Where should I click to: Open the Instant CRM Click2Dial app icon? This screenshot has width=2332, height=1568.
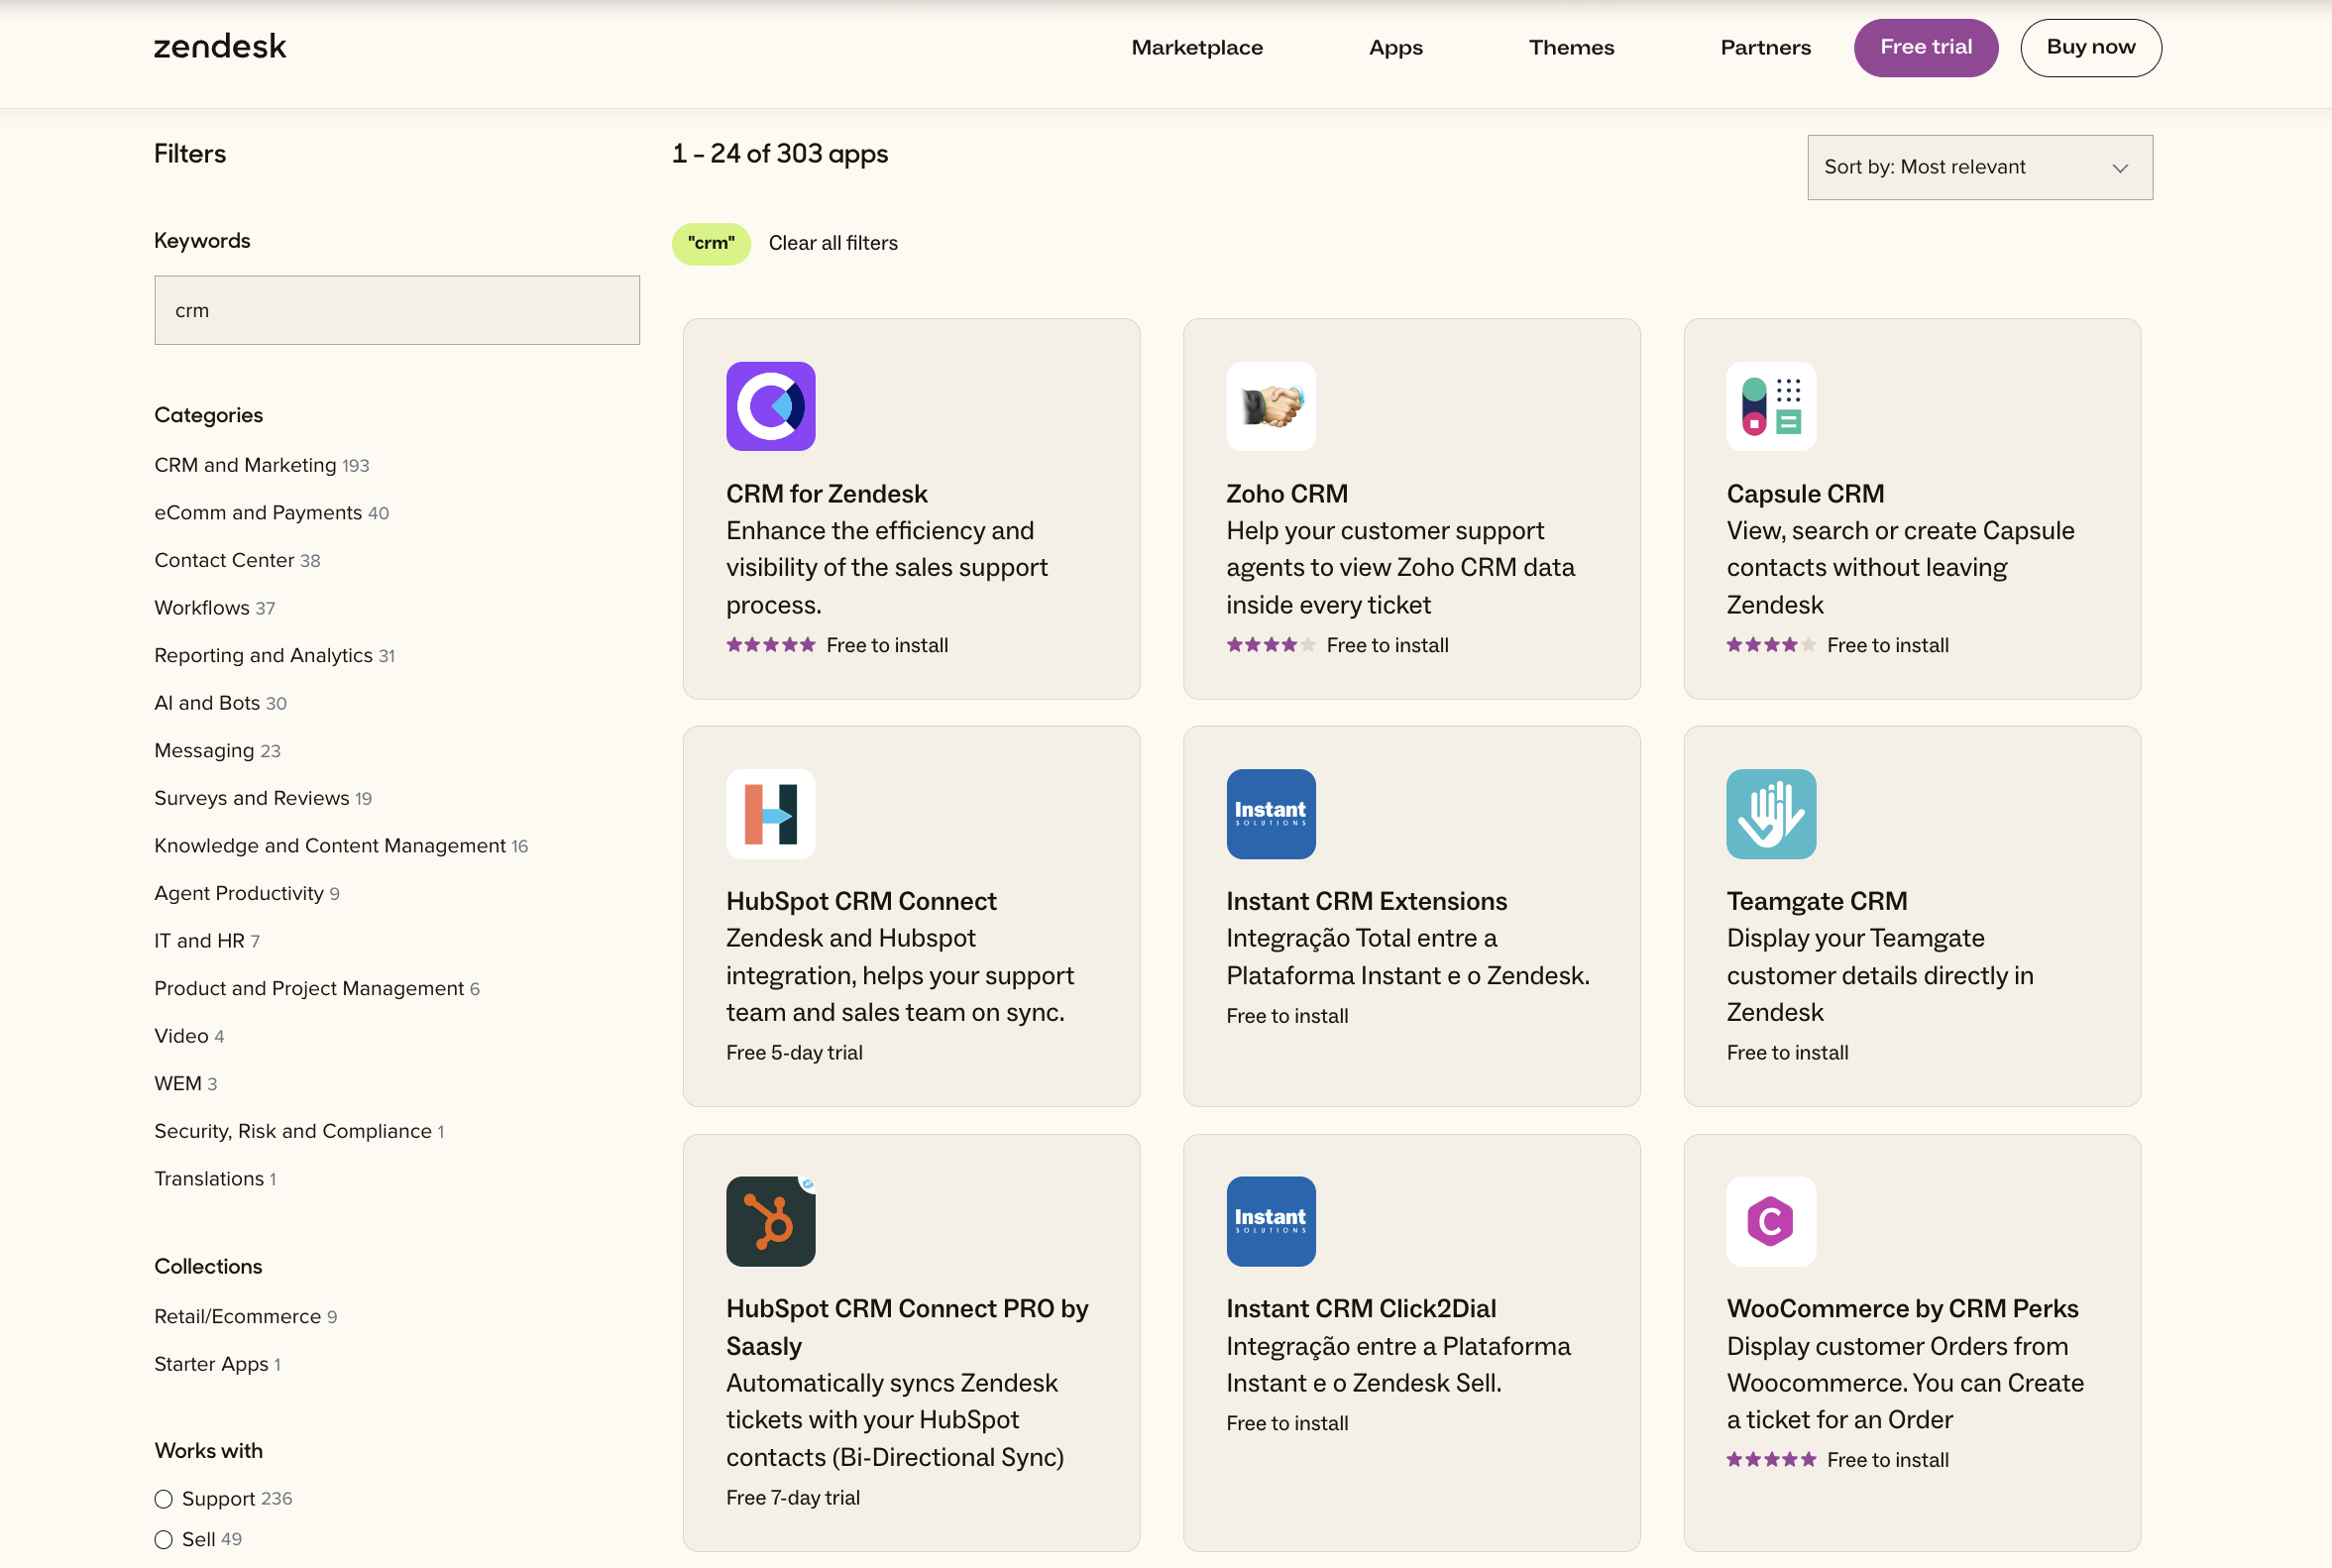click(x=1271, y=1221)
